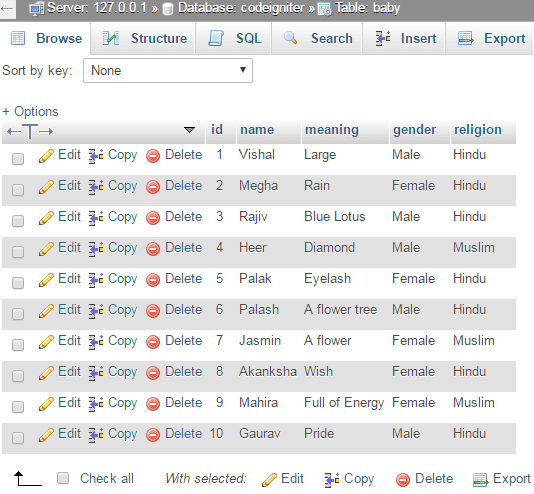Click the With selected Export icon
Screen dimensions: 534x494
coord(481,480)
